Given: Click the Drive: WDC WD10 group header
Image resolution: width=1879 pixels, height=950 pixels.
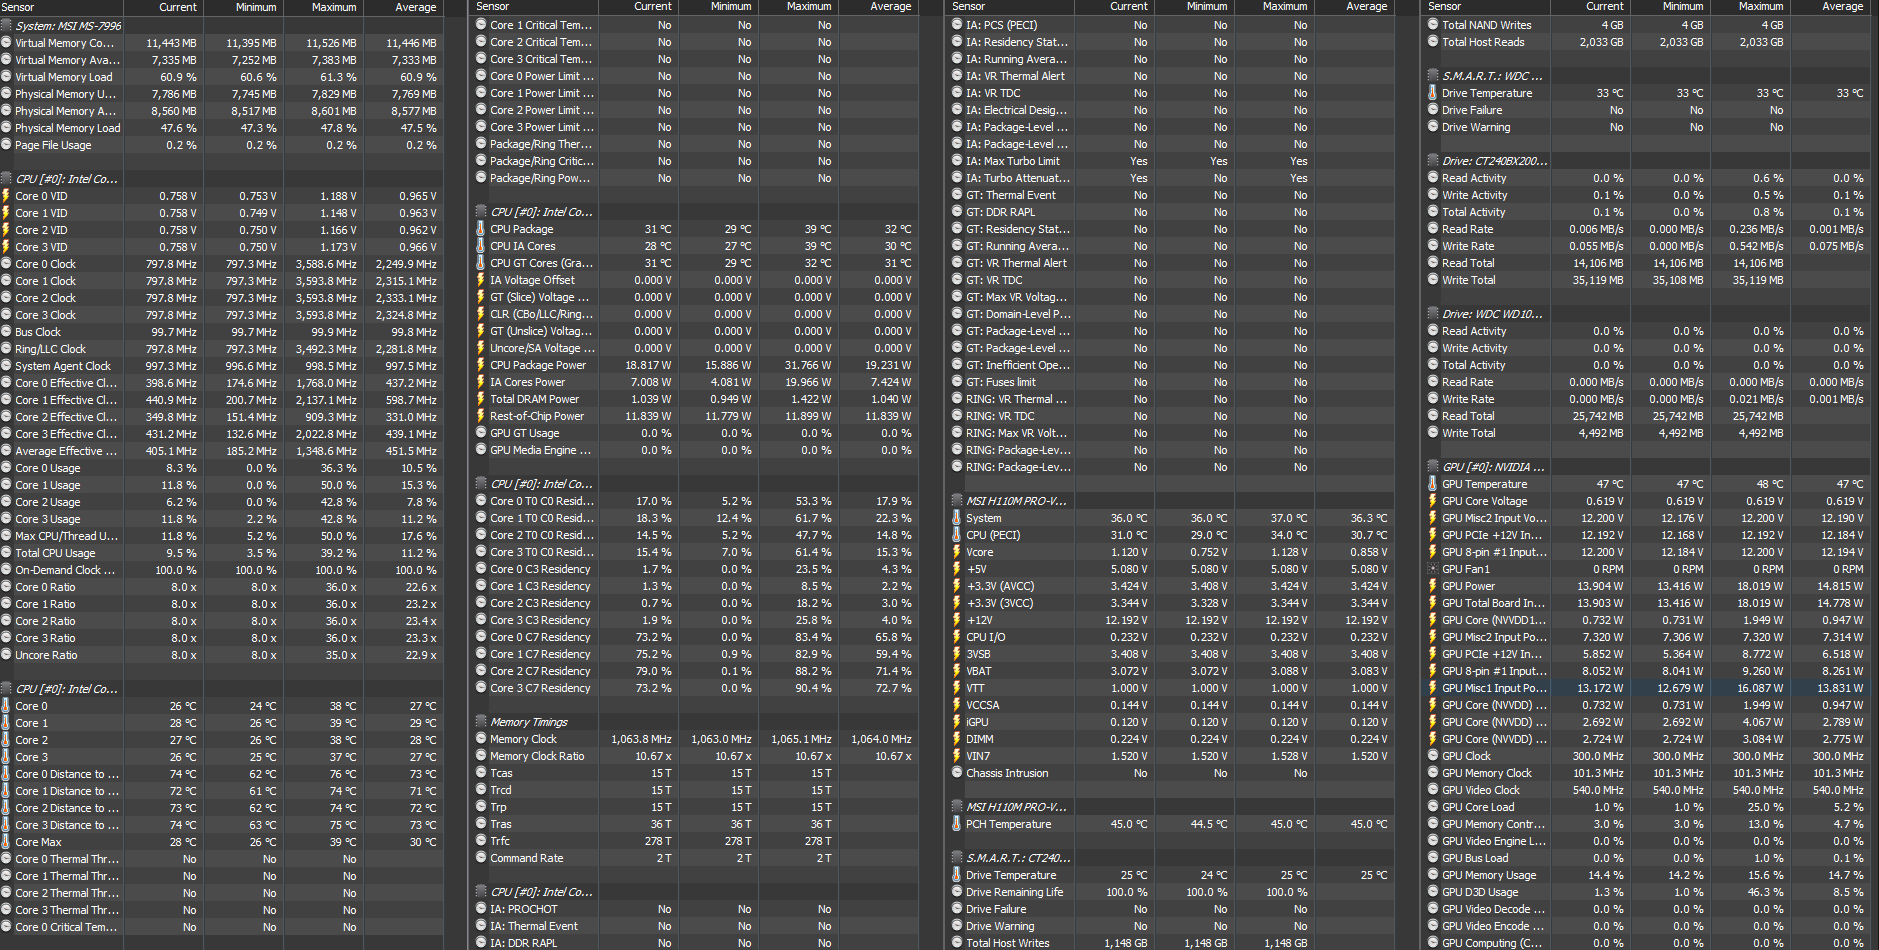Looking at the screenshot, I should tap(1649, 314).
